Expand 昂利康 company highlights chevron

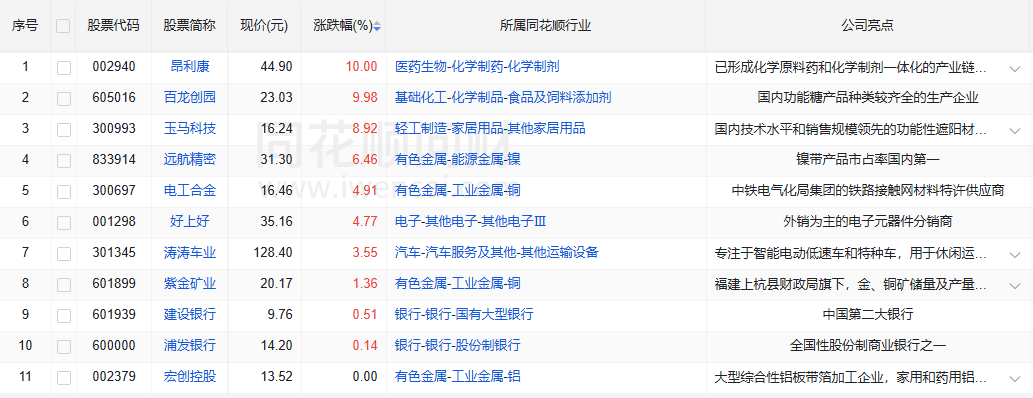coord(1014,68)
